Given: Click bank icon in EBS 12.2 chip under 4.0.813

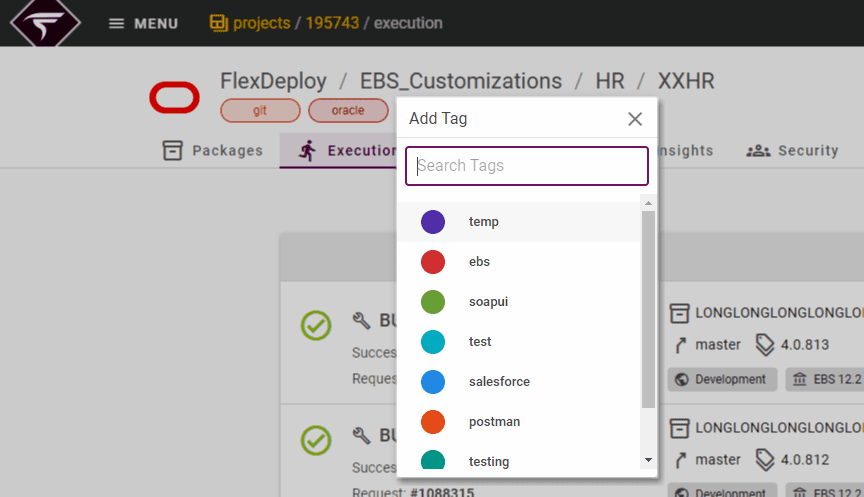Looking at the screenshot, I should click(x=800, y=380).
